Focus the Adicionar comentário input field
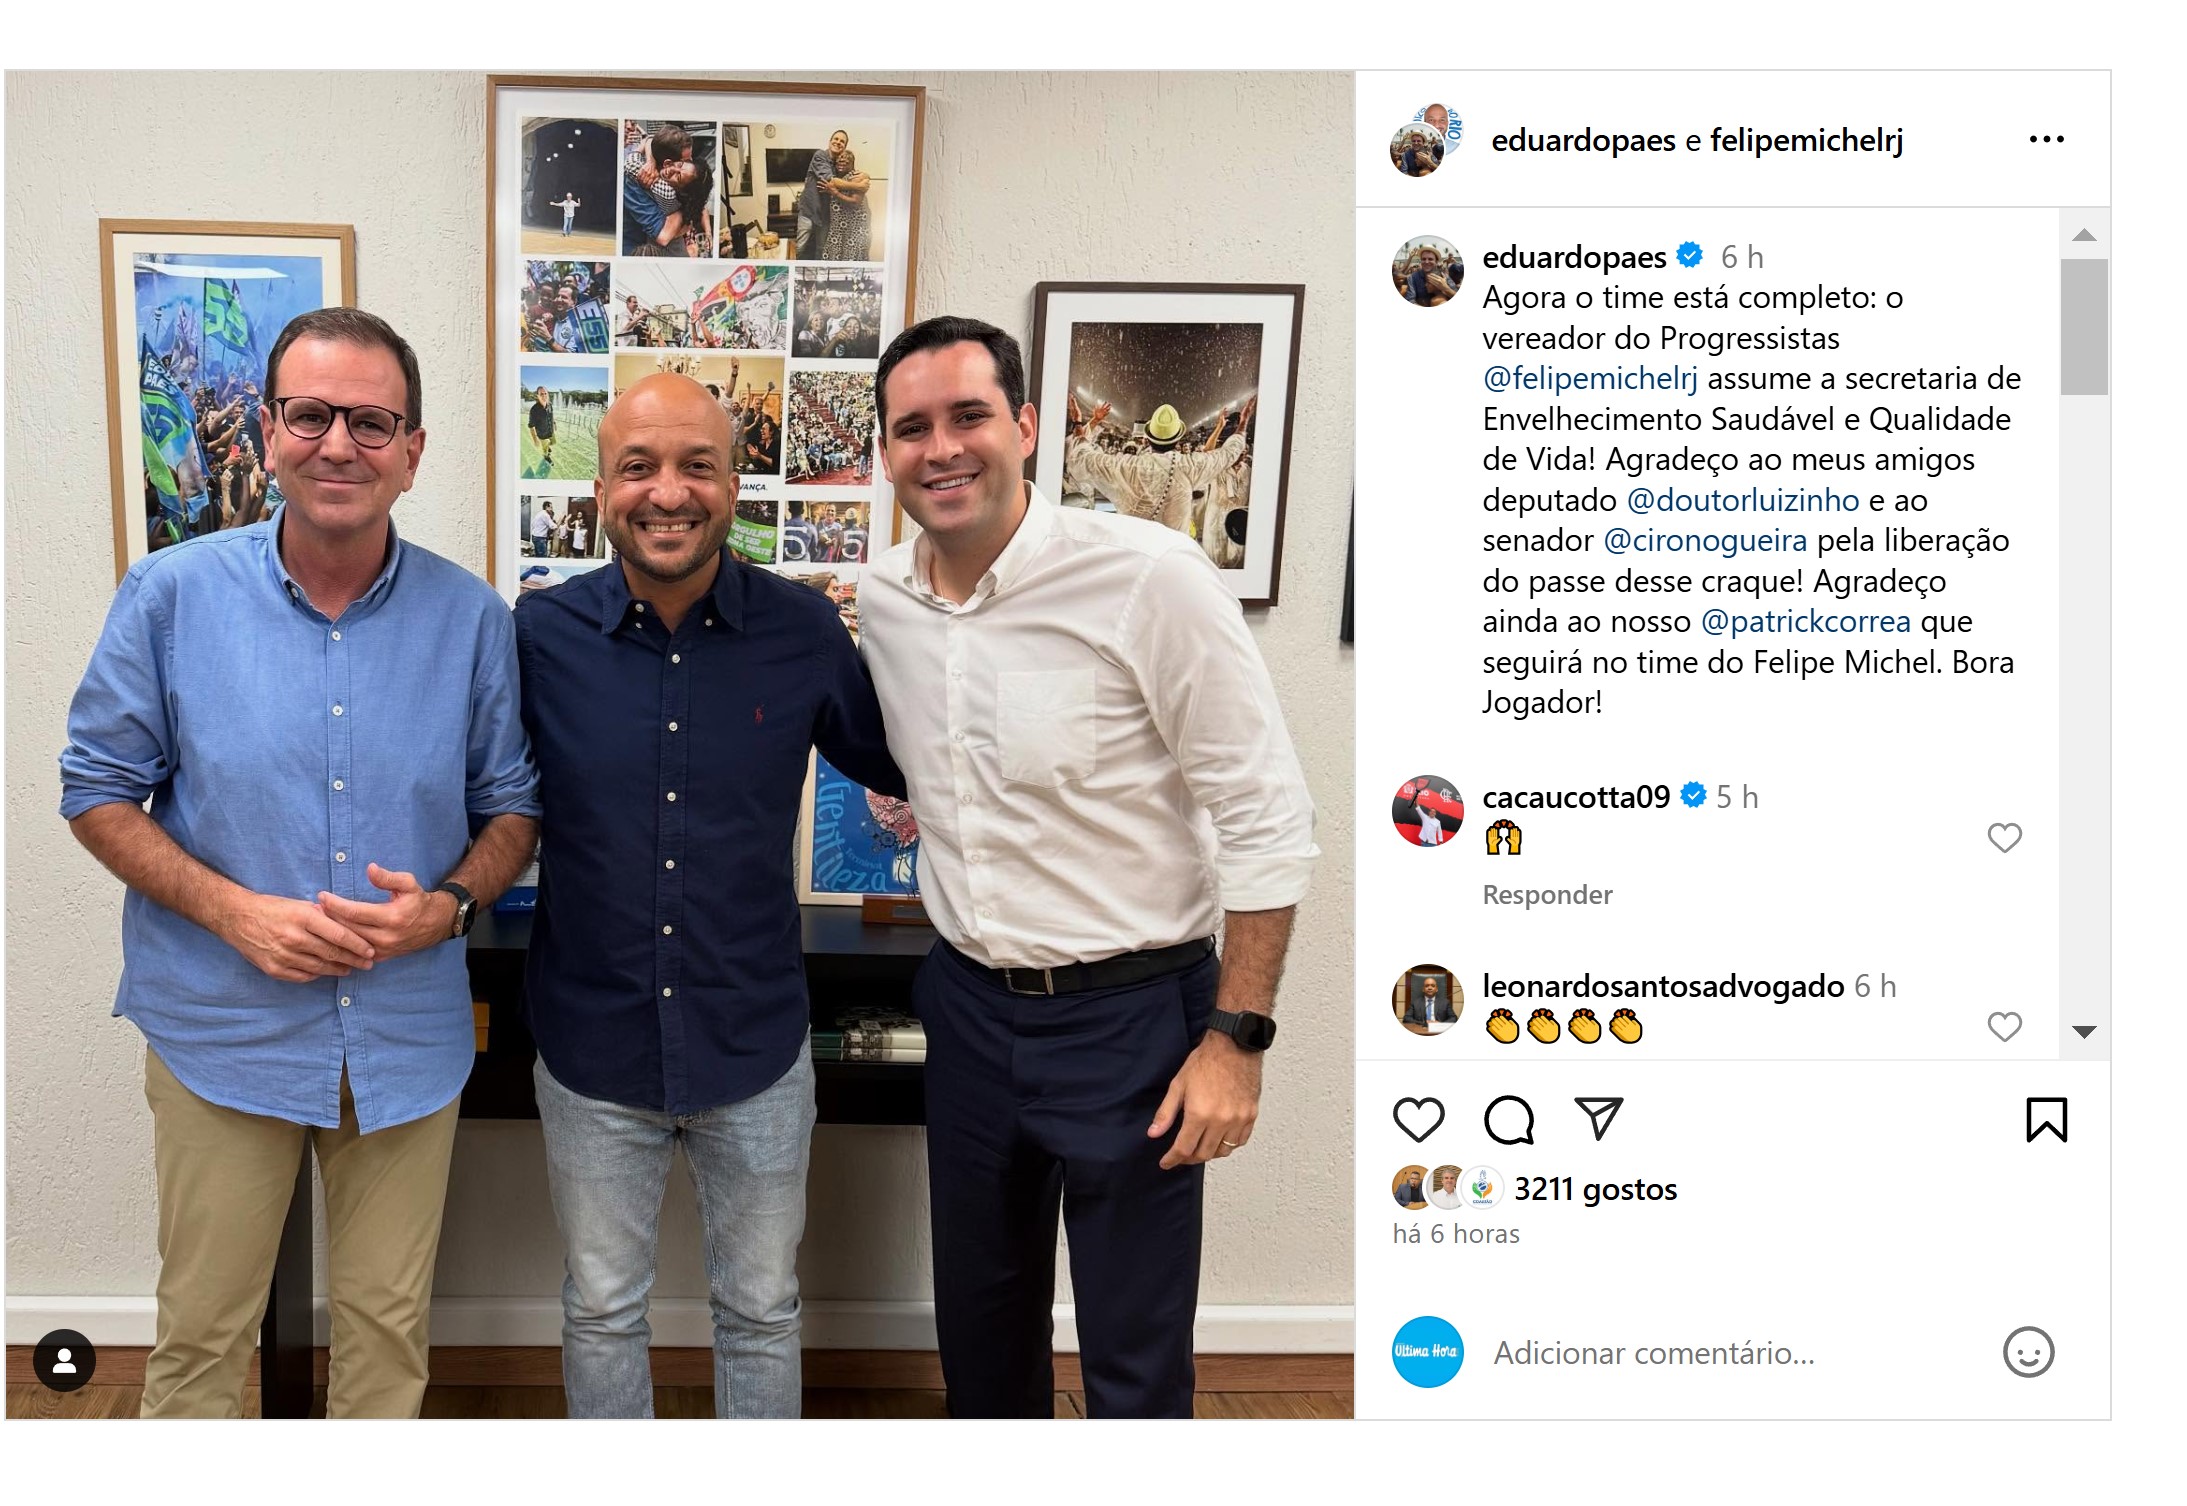 (1740, 1353)
